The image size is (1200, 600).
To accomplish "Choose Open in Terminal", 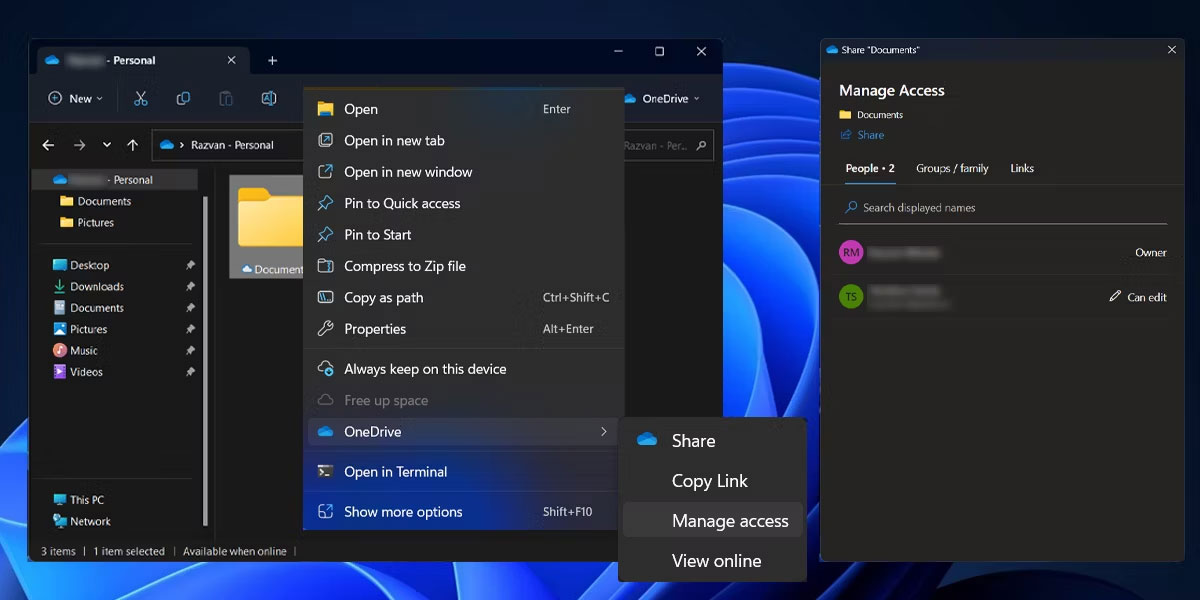I will tap(464, 471).
